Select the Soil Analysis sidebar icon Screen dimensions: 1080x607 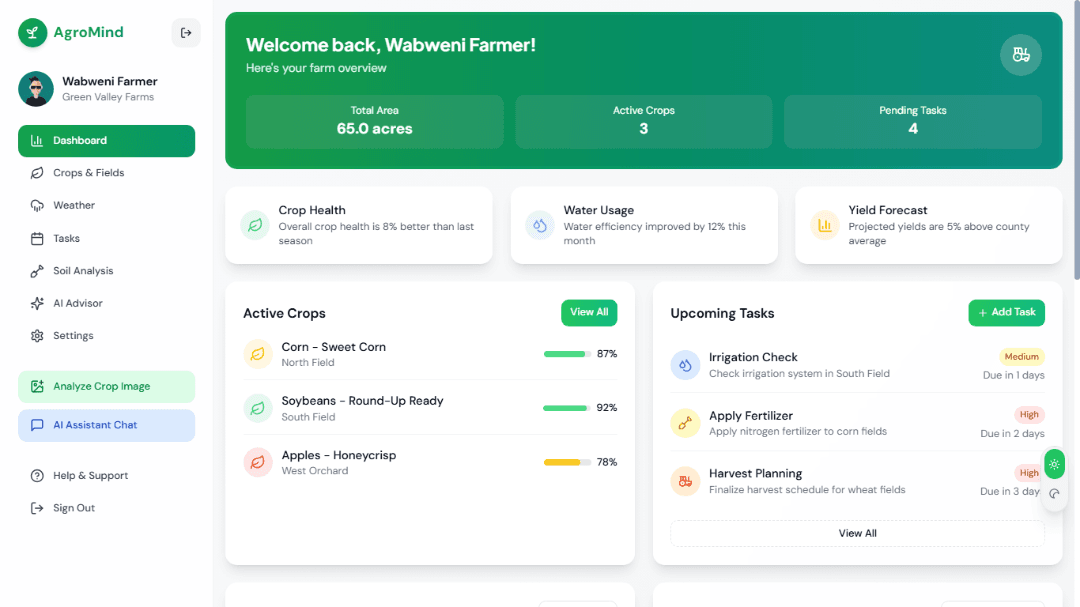coord(34,270)
